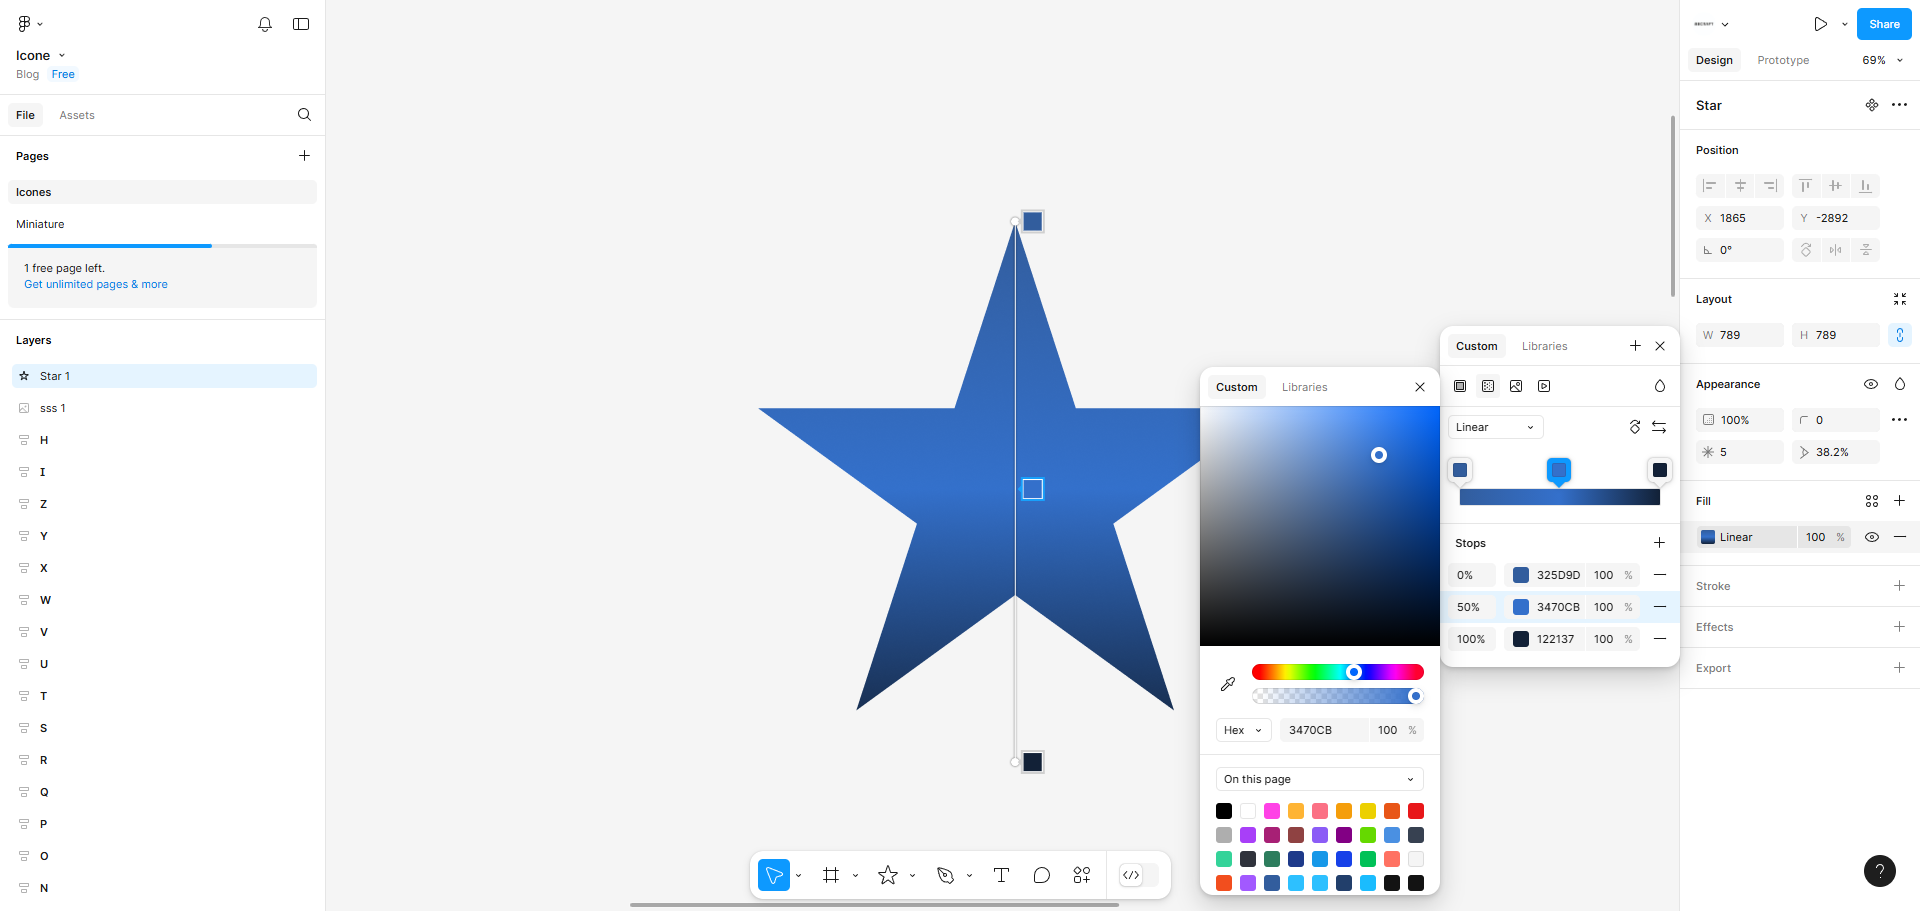The image size is (1920, 911).
Task: Open shape tools dropdown arrow
Action: (x=912, y=876)
